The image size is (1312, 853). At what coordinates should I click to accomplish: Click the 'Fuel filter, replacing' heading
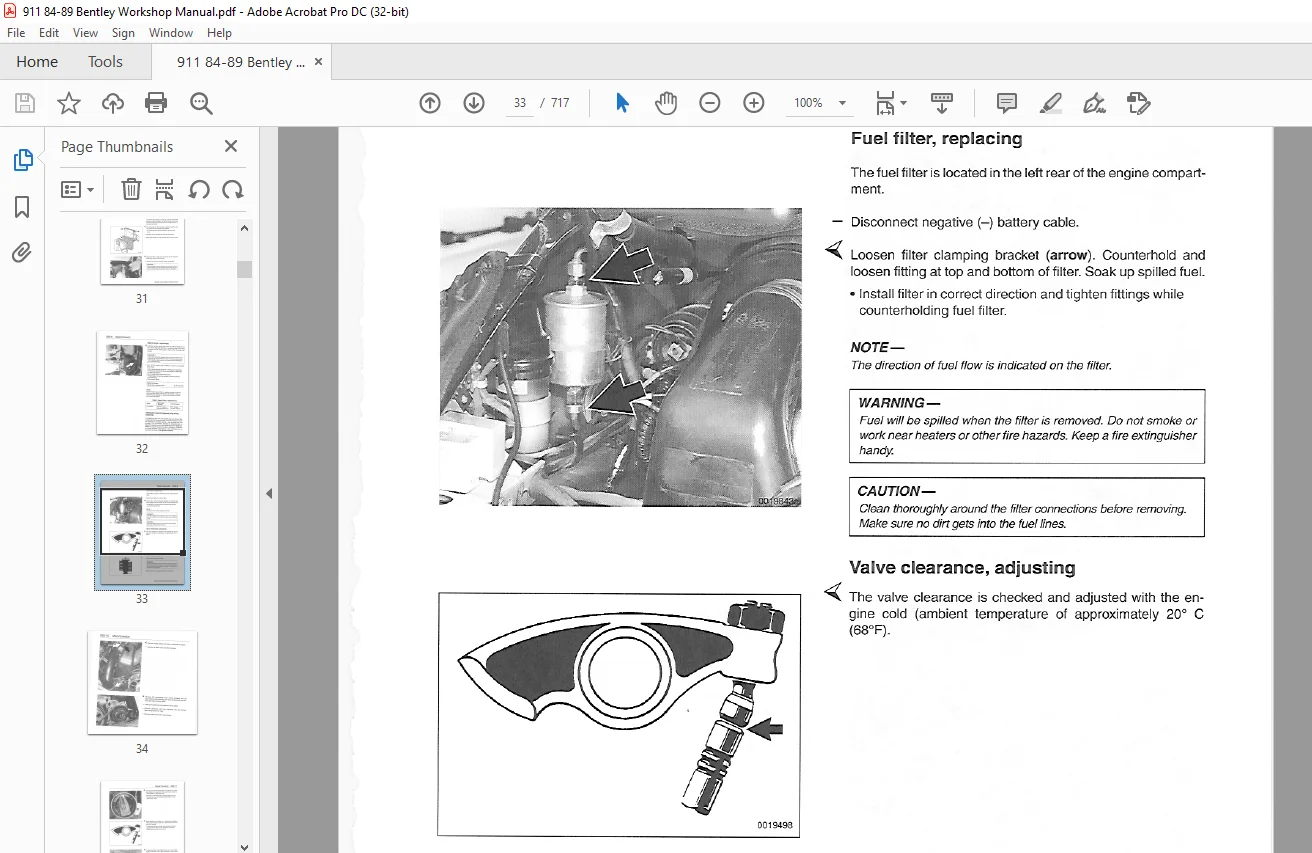coord(936,139)
